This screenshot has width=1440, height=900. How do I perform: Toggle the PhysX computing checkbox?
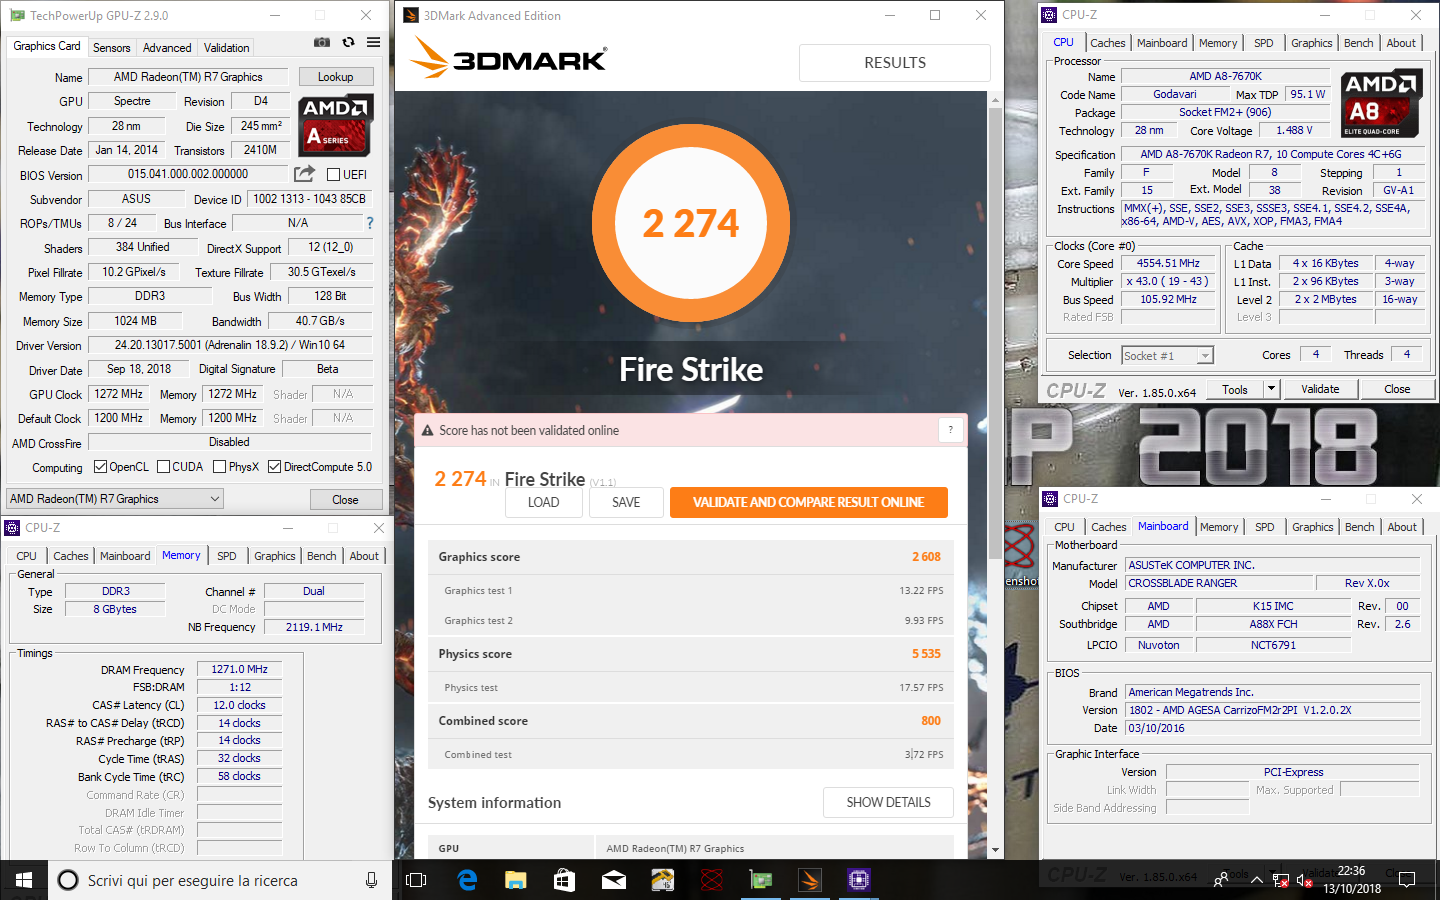[219, 467]
